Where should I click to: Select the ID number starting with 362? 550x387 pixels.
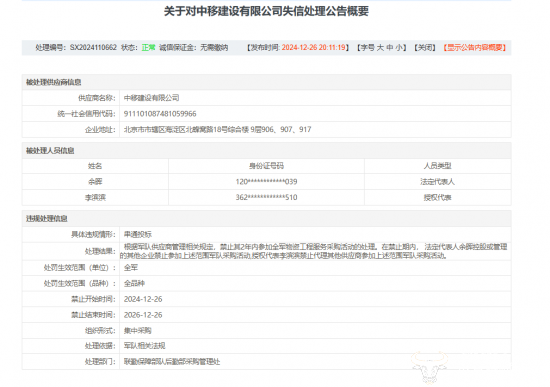[x=266, y=198]
